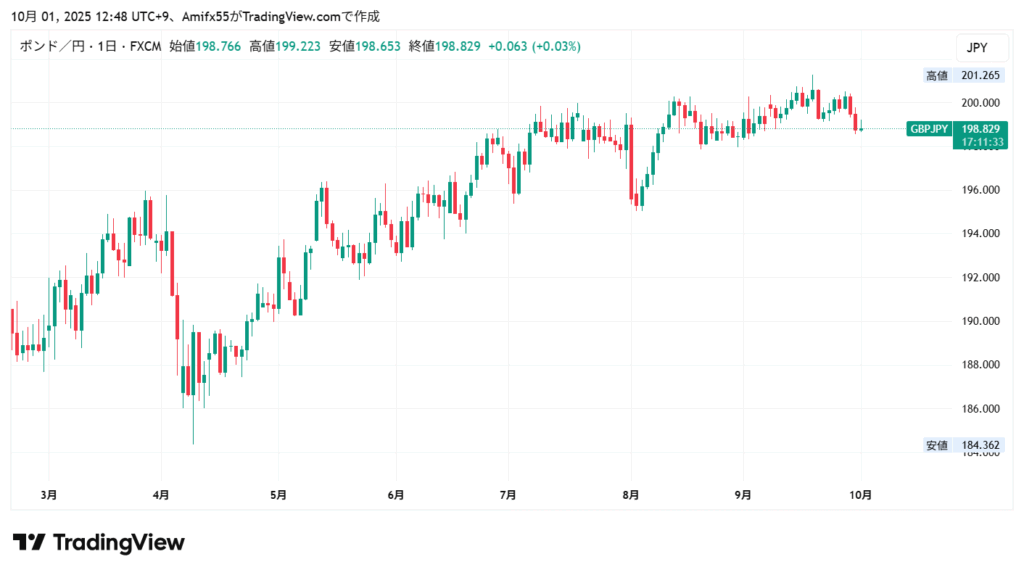Click the TradingView wordmark text
The image size is (1024, 575).
118,542
